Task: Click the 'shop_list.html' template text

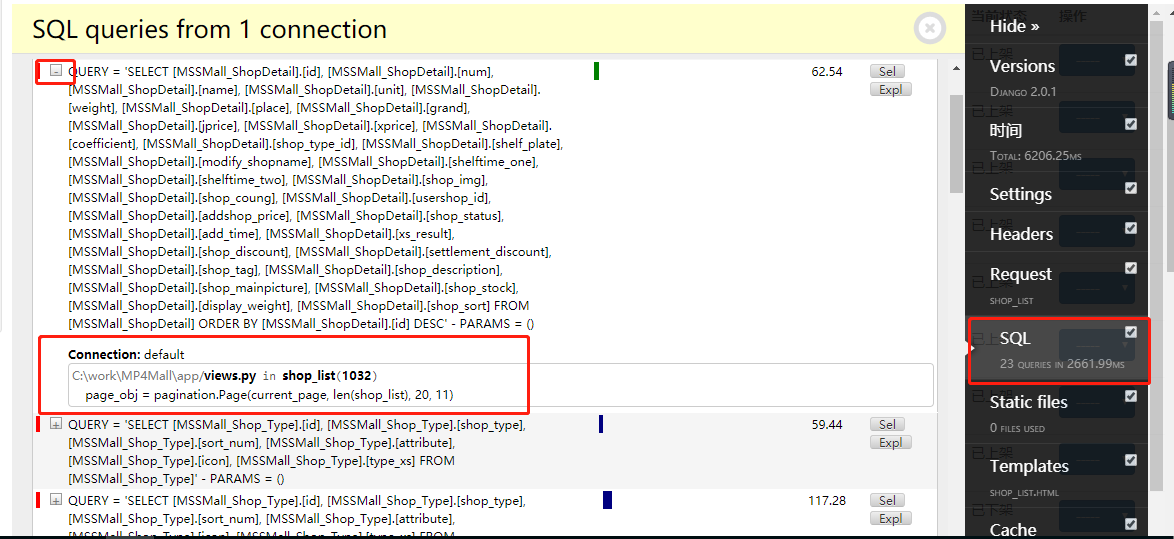Action: [x=1024, y=493]
